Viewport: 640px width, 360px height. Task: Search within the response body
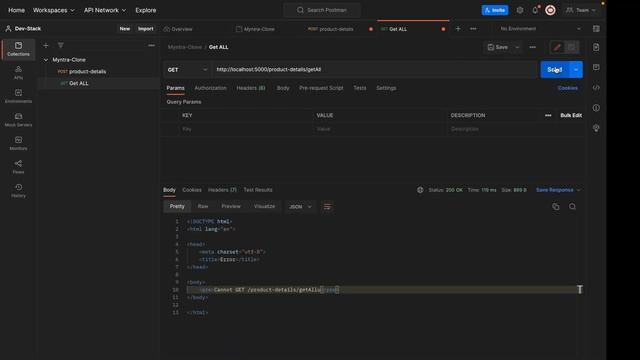coord(573,207)
